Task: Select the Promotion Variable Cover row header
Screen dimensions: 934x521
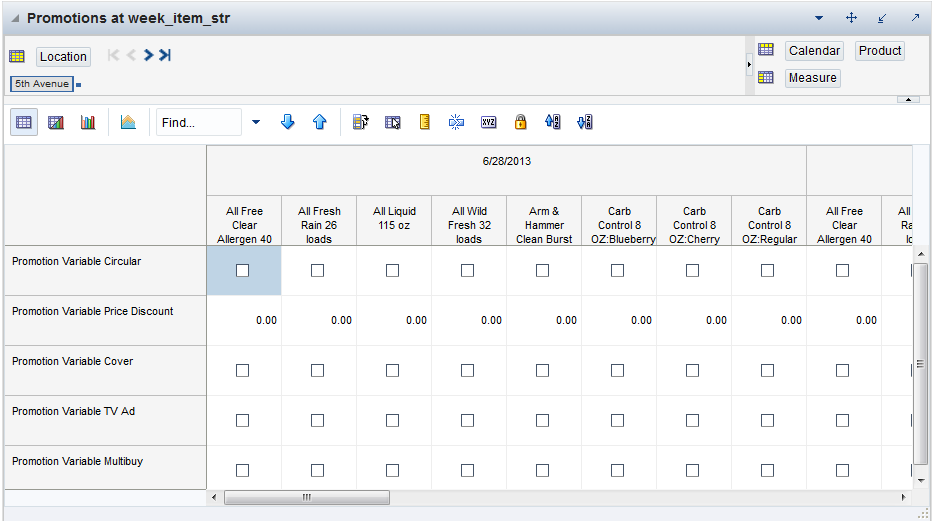Action: coord(105,371)
